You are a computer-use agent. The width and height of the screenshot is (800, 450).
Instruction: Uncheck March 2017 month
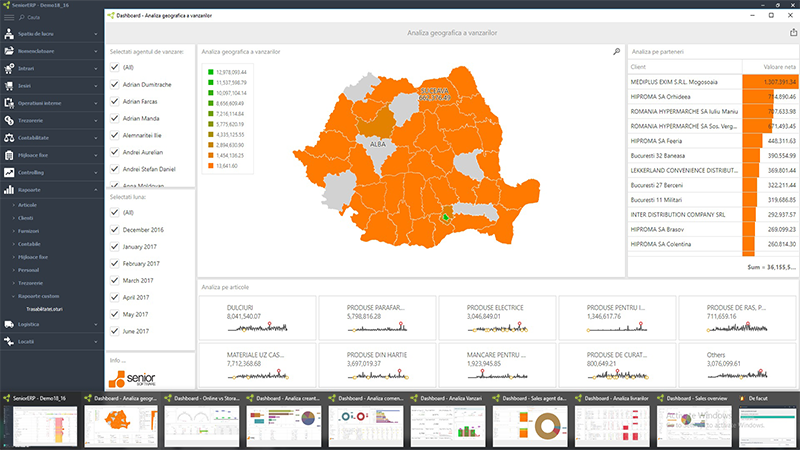point(114,280)
